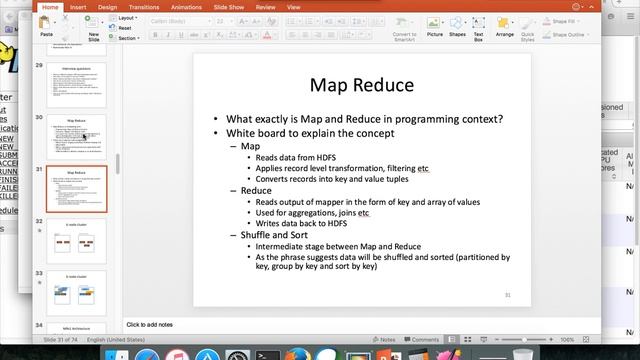Viewport: 640px width, 360px height.
Task: Select slide 32 thumbnail
Action: [x=76, y=241]
